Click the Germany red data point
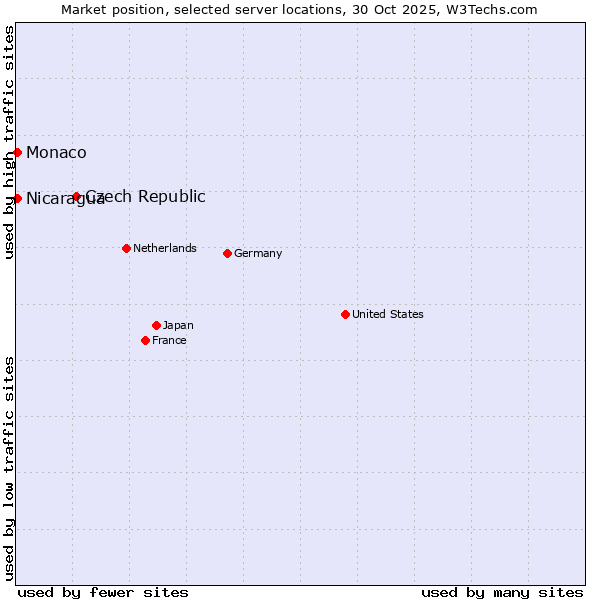This screenshot has height=600, width=600. [227, 253]
